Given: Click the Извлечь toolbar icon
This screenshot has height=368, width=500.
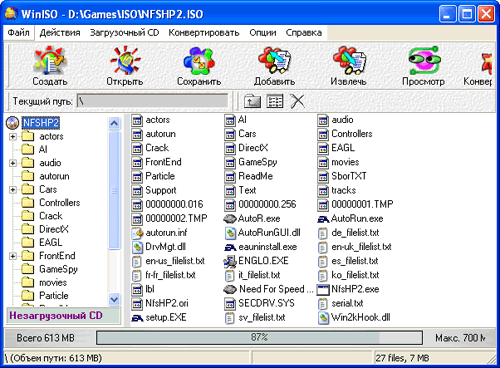Looking at the screenshot, I should pyautogui.click(x=349, y=60).
